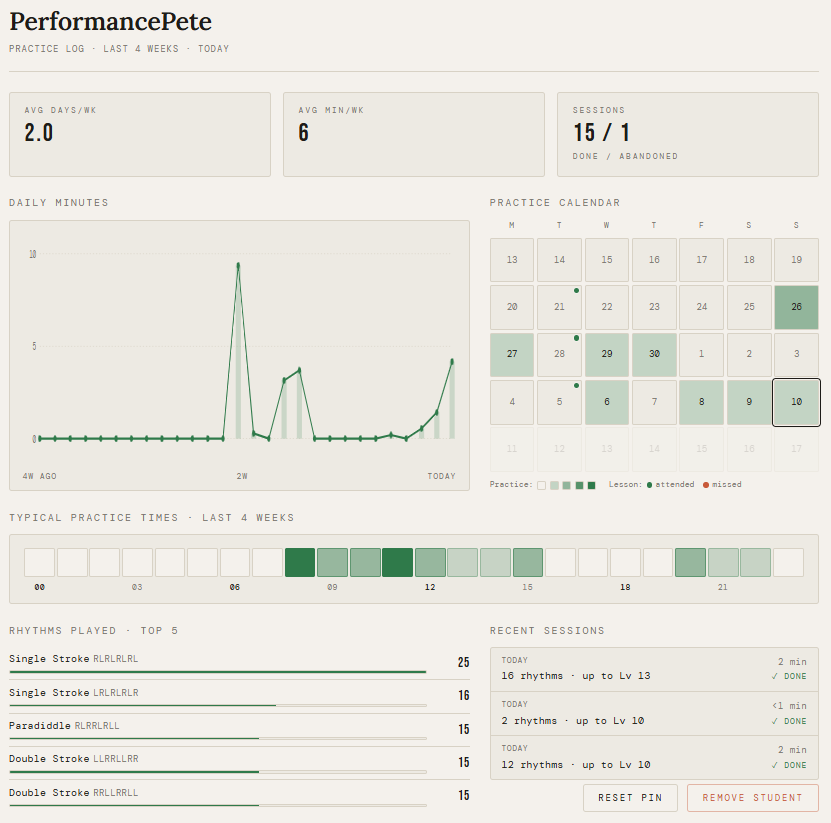Click calendar day 7
This screenshot has width=831, height=823.
tap(654, 402)
